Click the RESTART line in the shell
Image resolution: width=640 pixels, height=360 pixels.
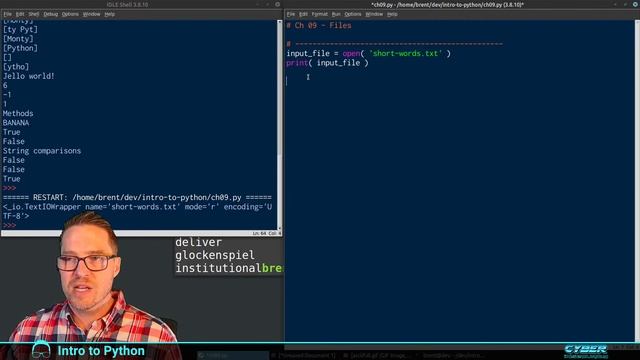137,198
